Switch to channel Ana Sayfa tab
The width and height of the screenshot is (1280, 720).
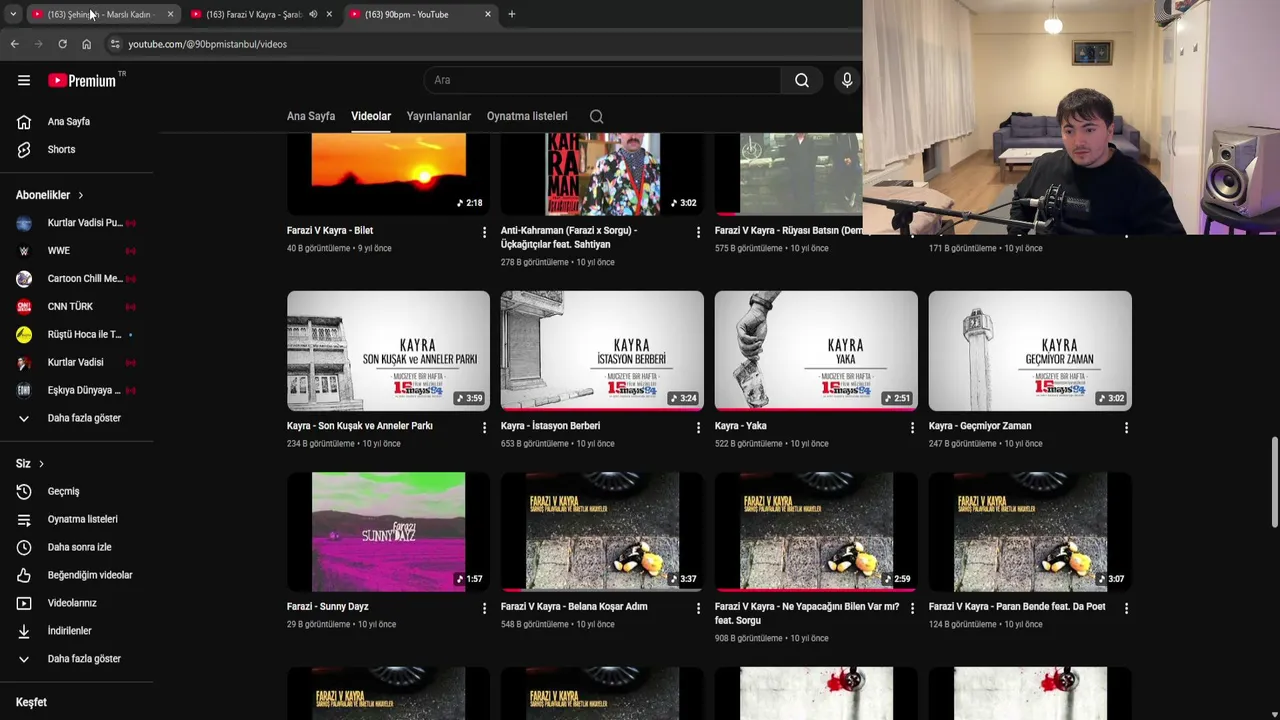click(x=311, y=116)
